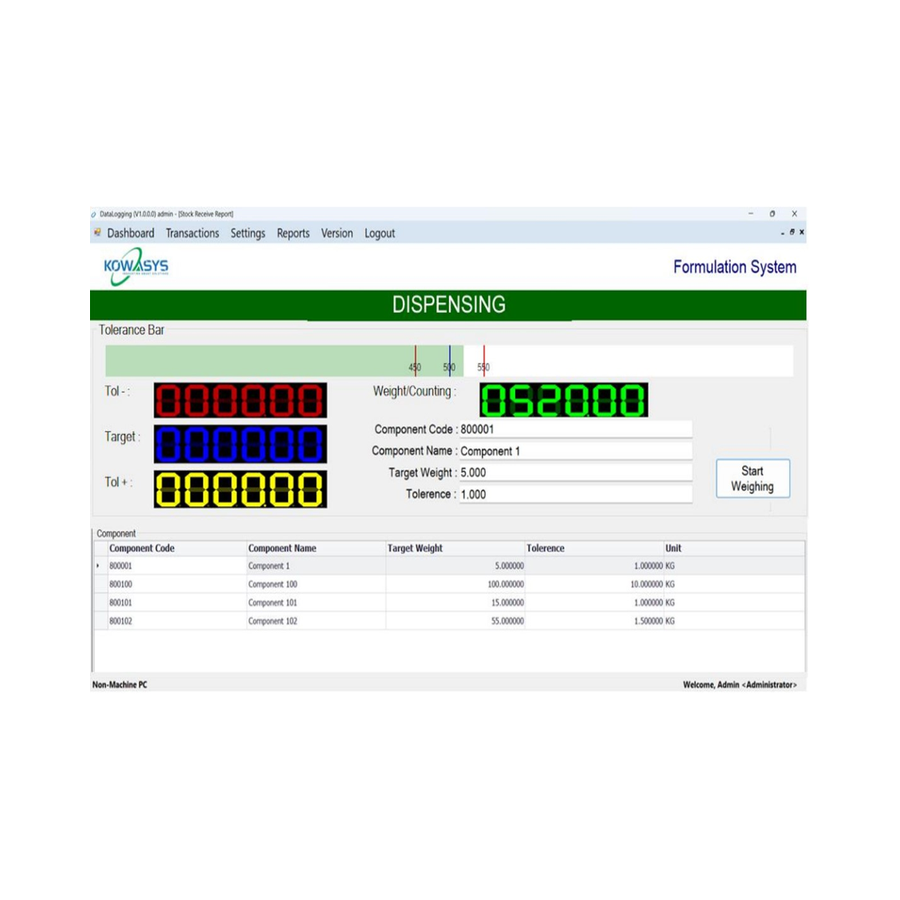Click the blue Target digital display

point(240,443)
